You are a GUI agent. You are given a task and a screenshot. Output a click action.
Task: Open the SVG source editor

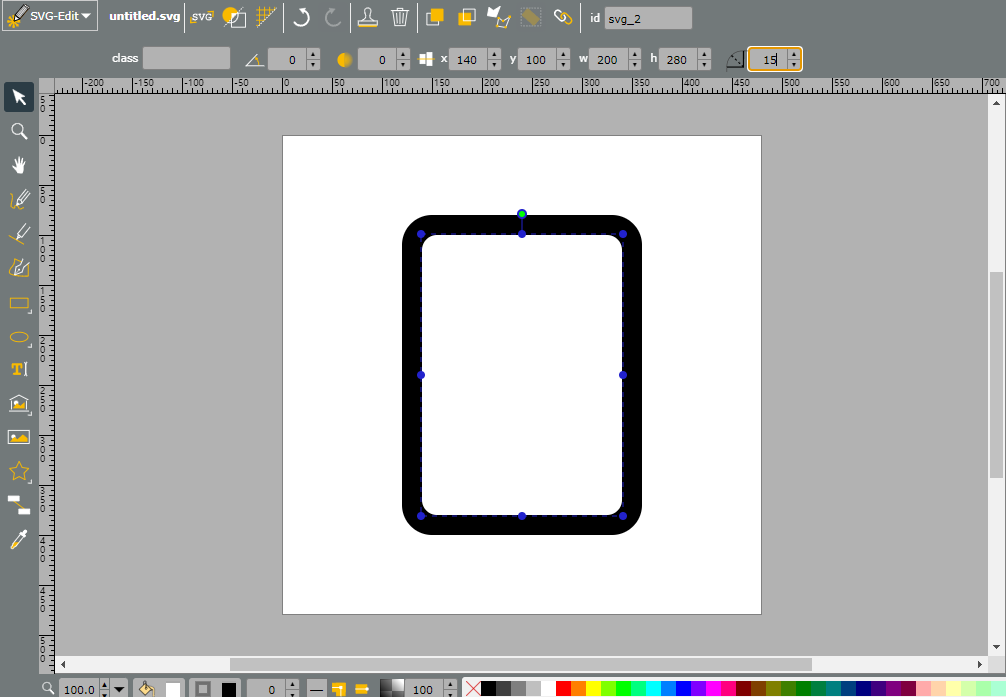202,17
